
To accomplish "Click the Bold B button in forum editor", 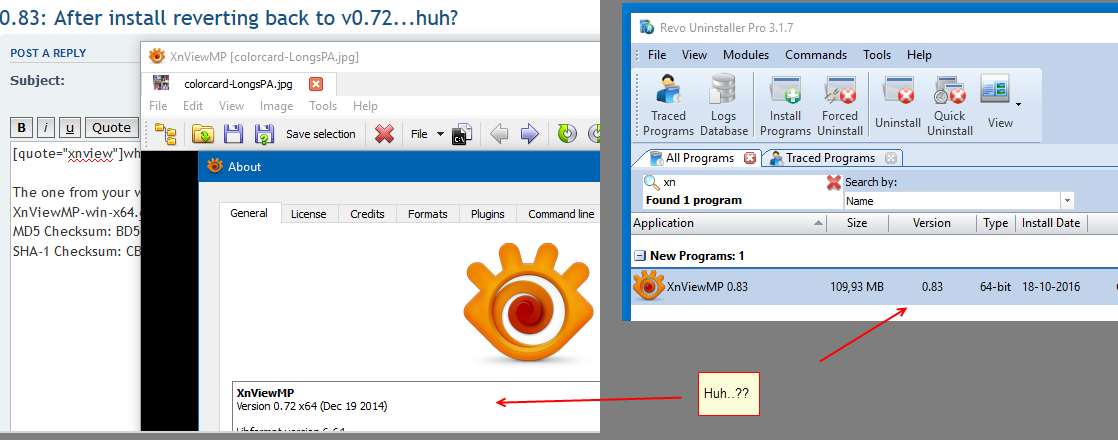I will click(x=21, y=128).
